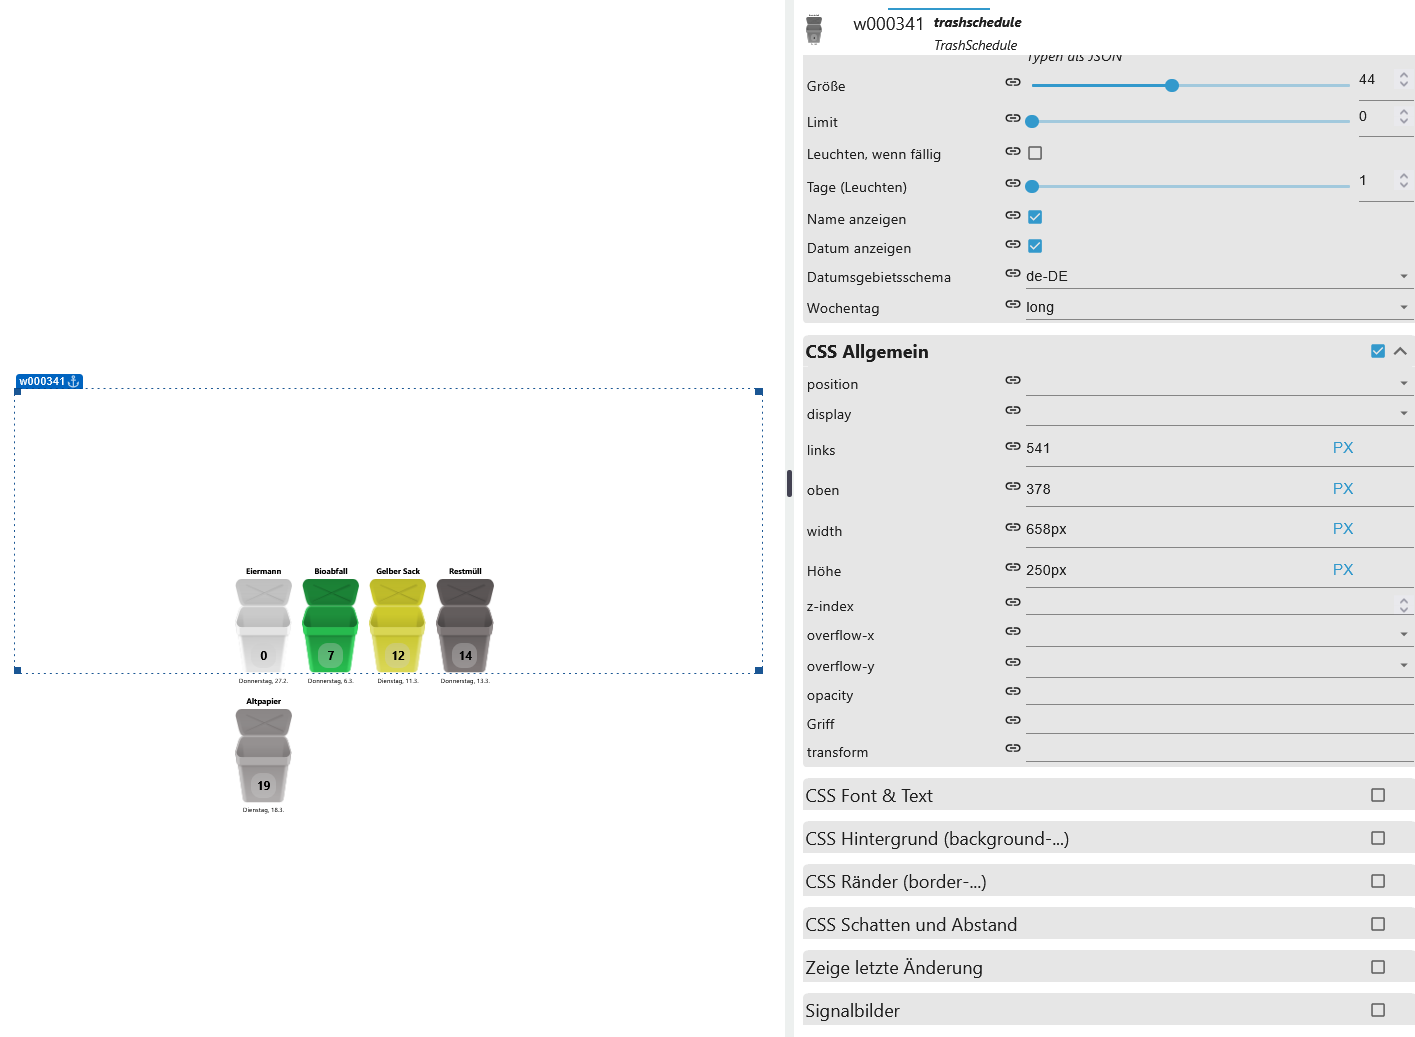Screen dimensions: 1415x1037
Task: Click link icon for oben property
Action: point(1013,486)
